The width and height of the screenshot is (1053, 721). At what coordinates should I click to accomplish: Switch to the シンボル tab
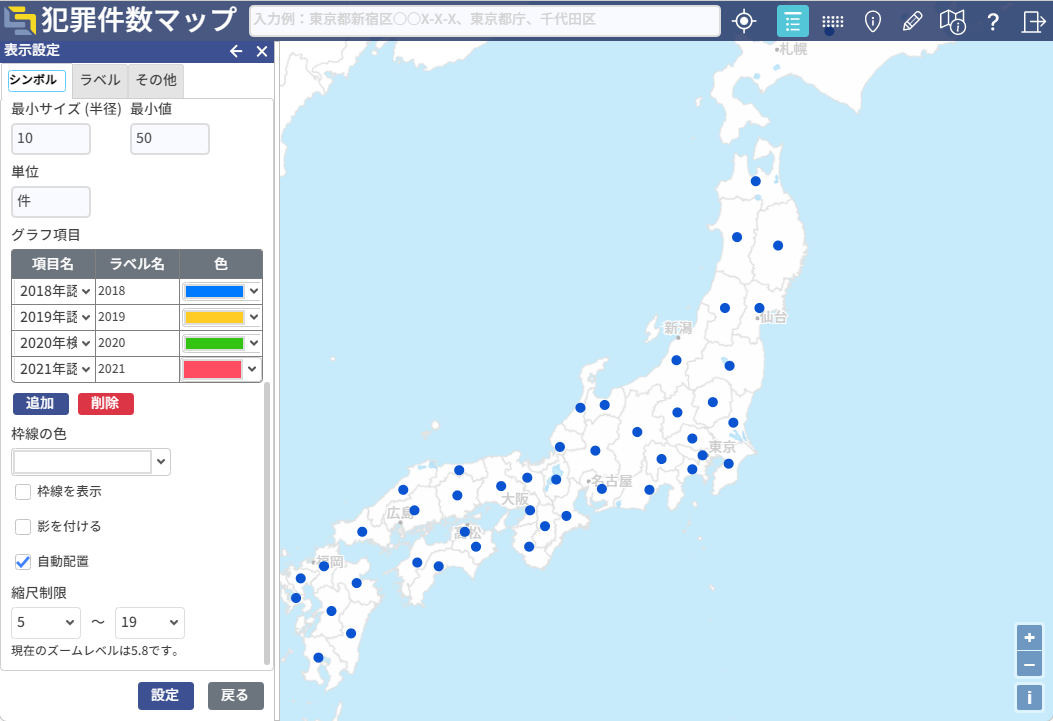tap(36, 80)
